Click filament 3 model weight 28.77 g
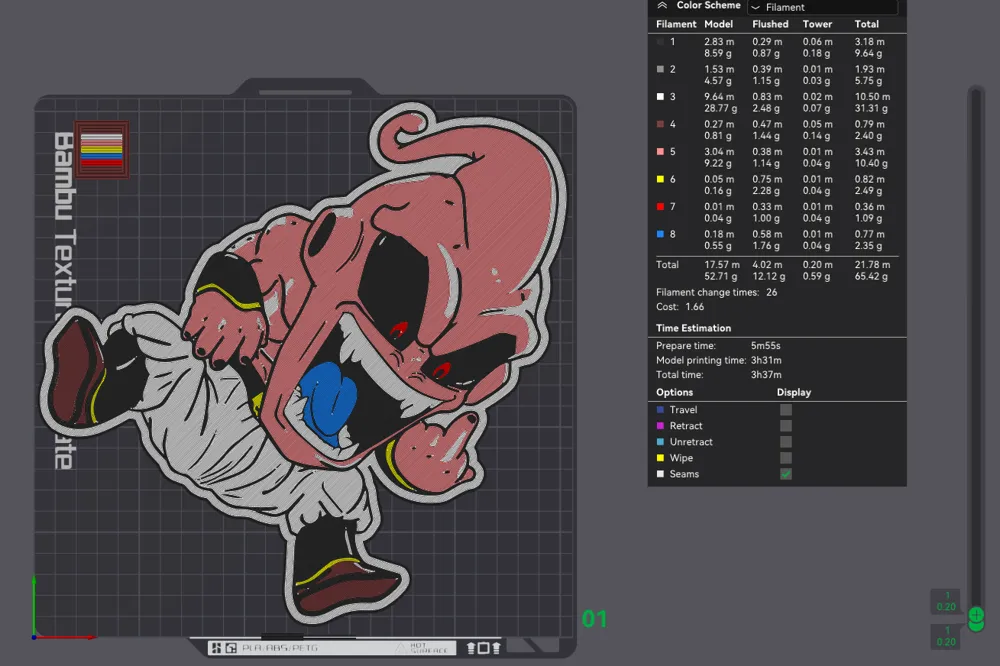This screenshot has width=1000, height=666. 721,108
